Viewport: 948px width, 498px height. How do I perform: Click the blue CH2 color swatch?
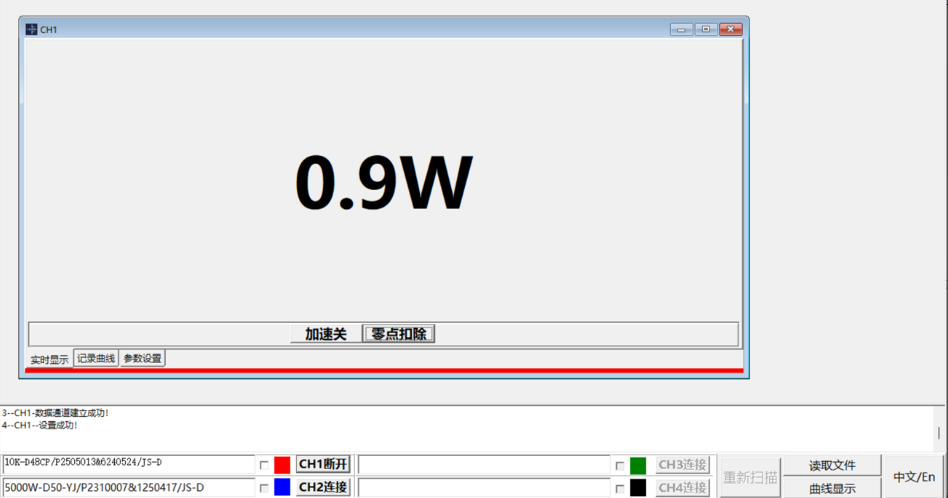click(x=282, y=487)
